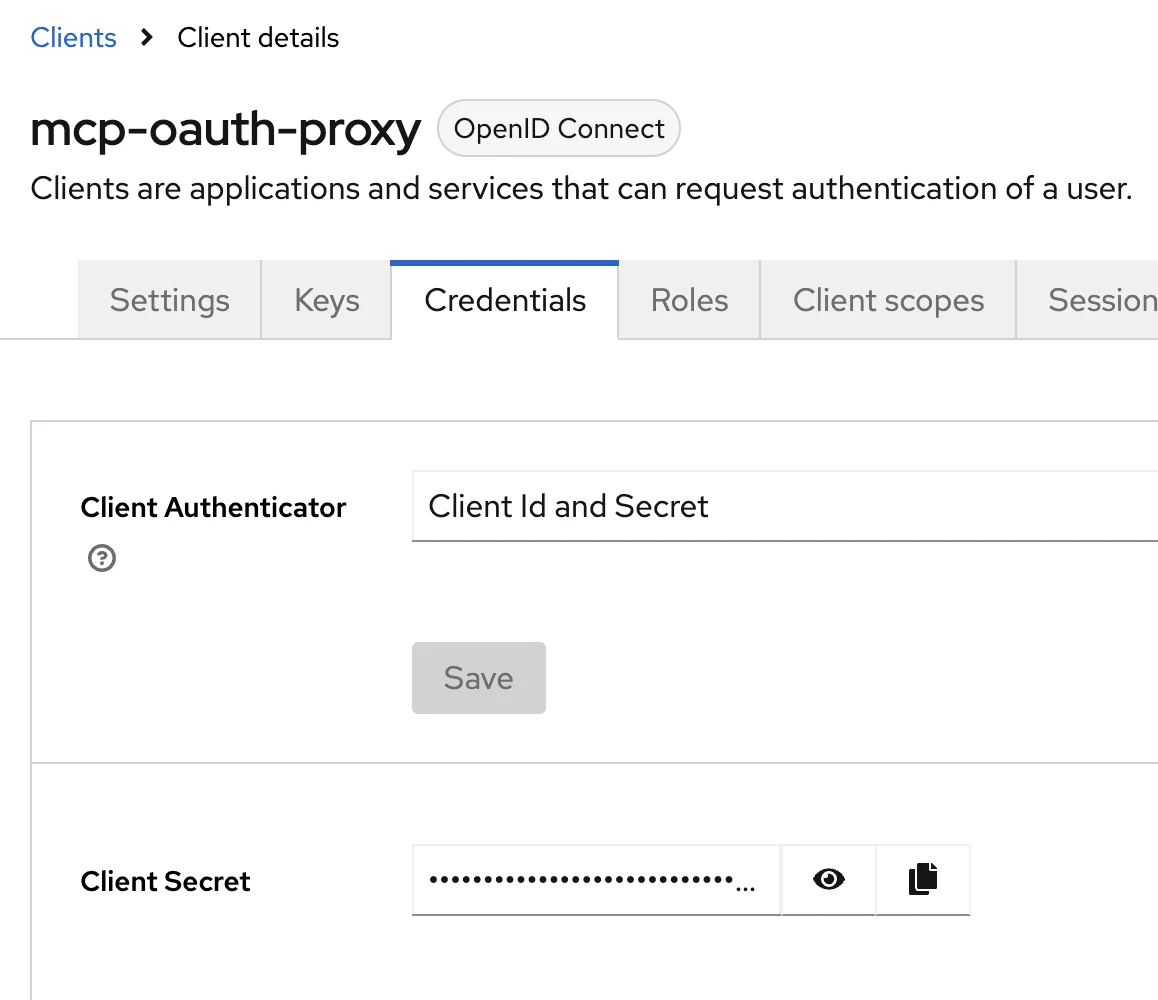Reveal the Client Secret value with the eye icon
The height and width of the screenshot is (1000, 1158).
pyautogui.click(x=828, y=879)
